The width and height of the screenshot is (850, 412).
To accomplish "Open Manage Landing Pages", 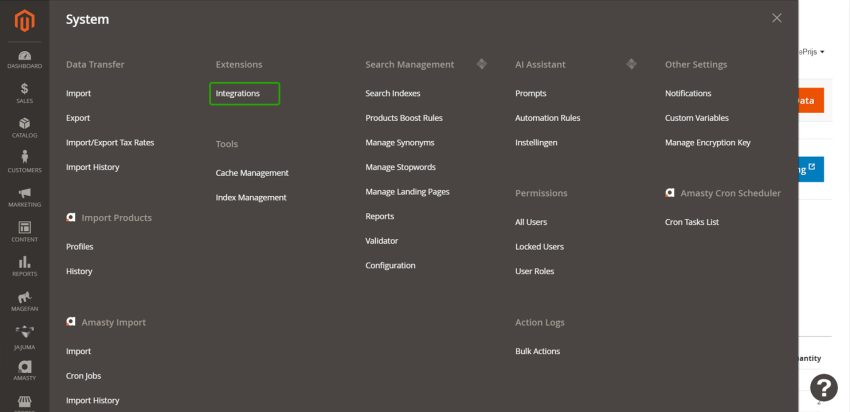I will coord(407,191).
